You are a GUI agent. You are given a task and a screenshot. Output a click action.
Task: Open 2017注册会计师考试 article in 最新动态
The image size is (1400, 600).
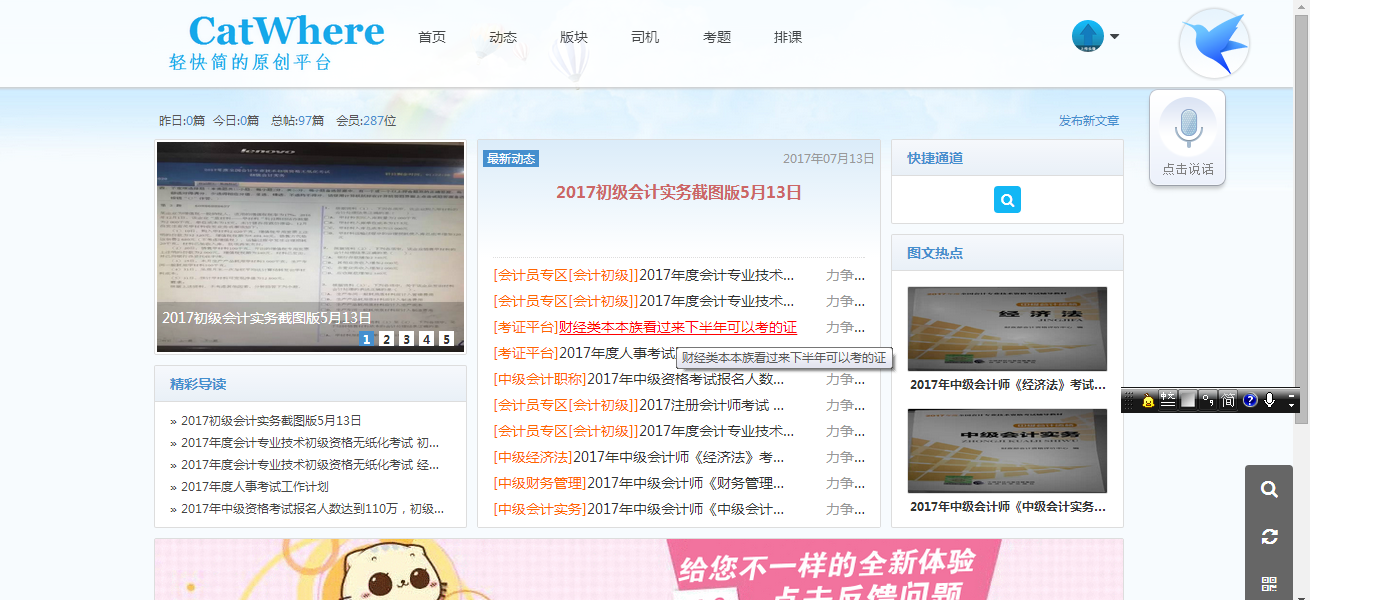coord(711,405)
